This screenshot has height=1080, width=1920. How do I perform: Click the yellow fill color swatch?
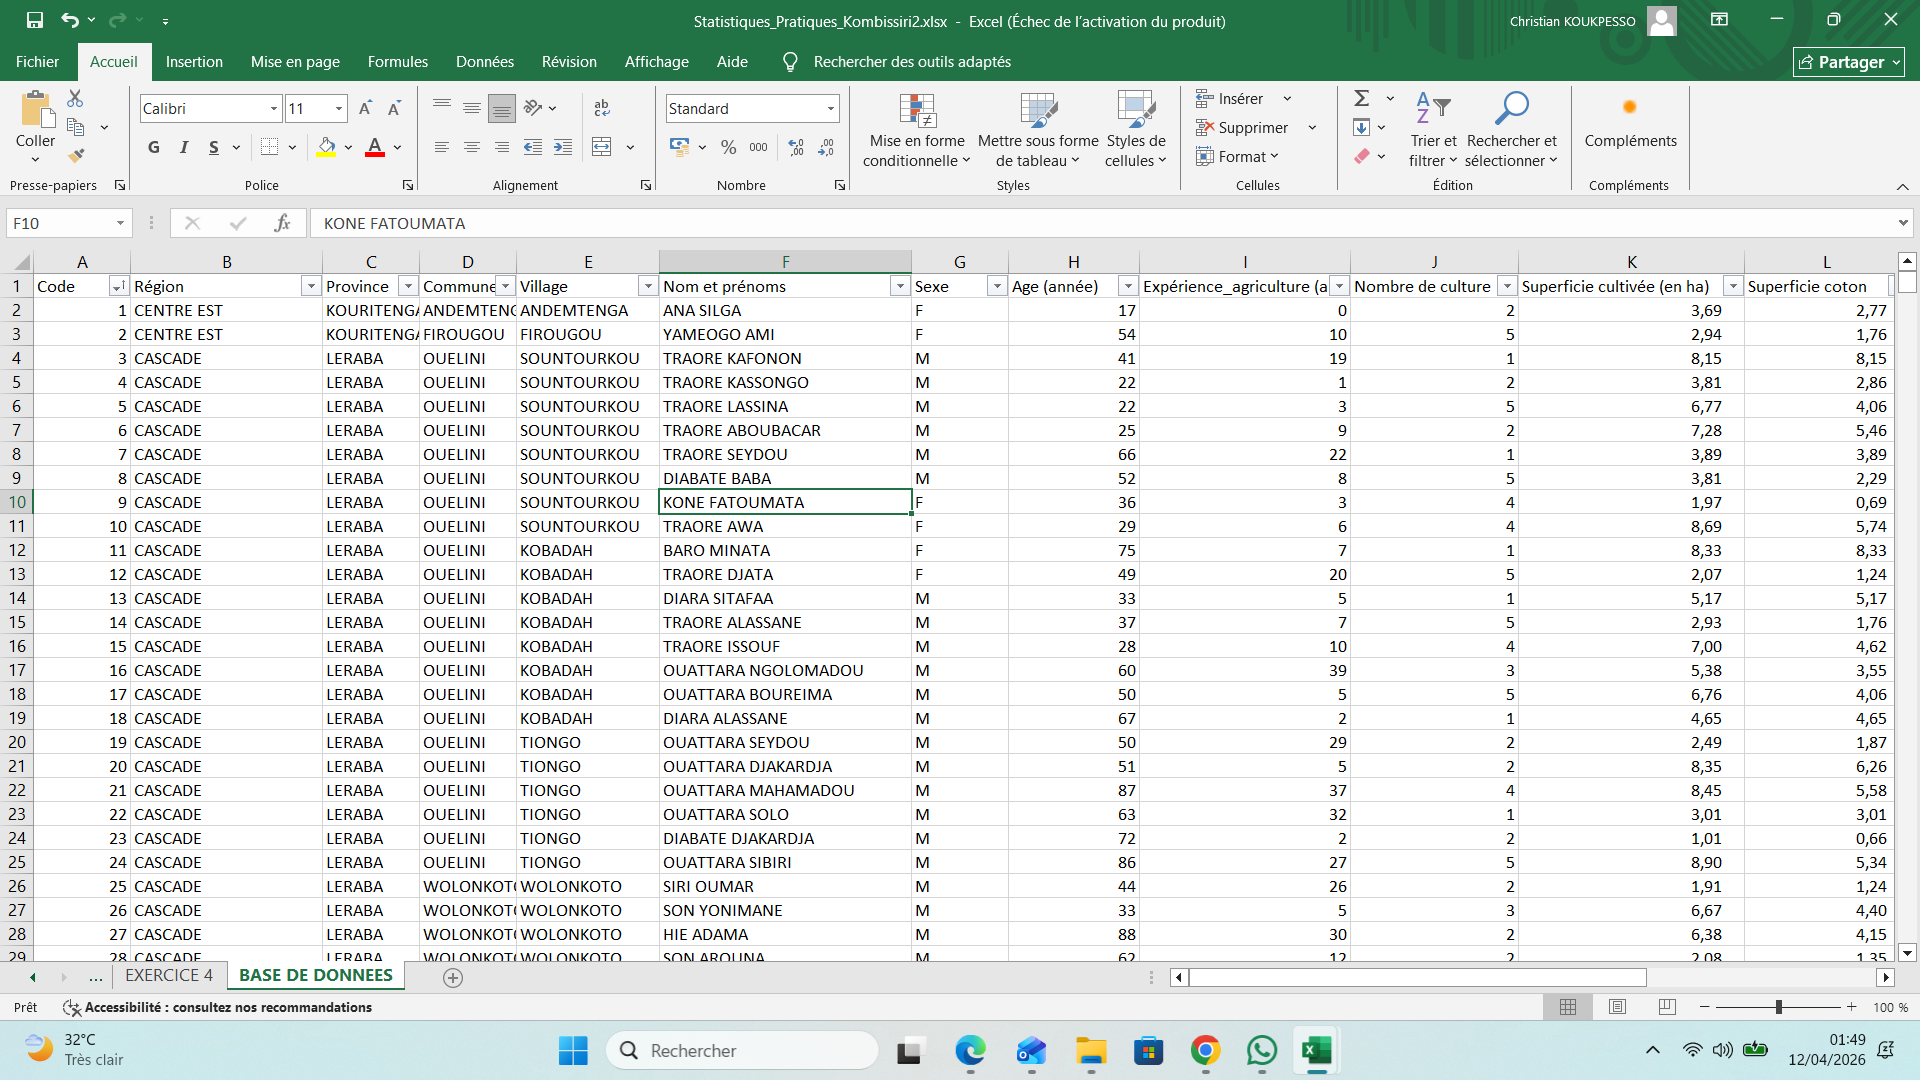click(326, 147)
